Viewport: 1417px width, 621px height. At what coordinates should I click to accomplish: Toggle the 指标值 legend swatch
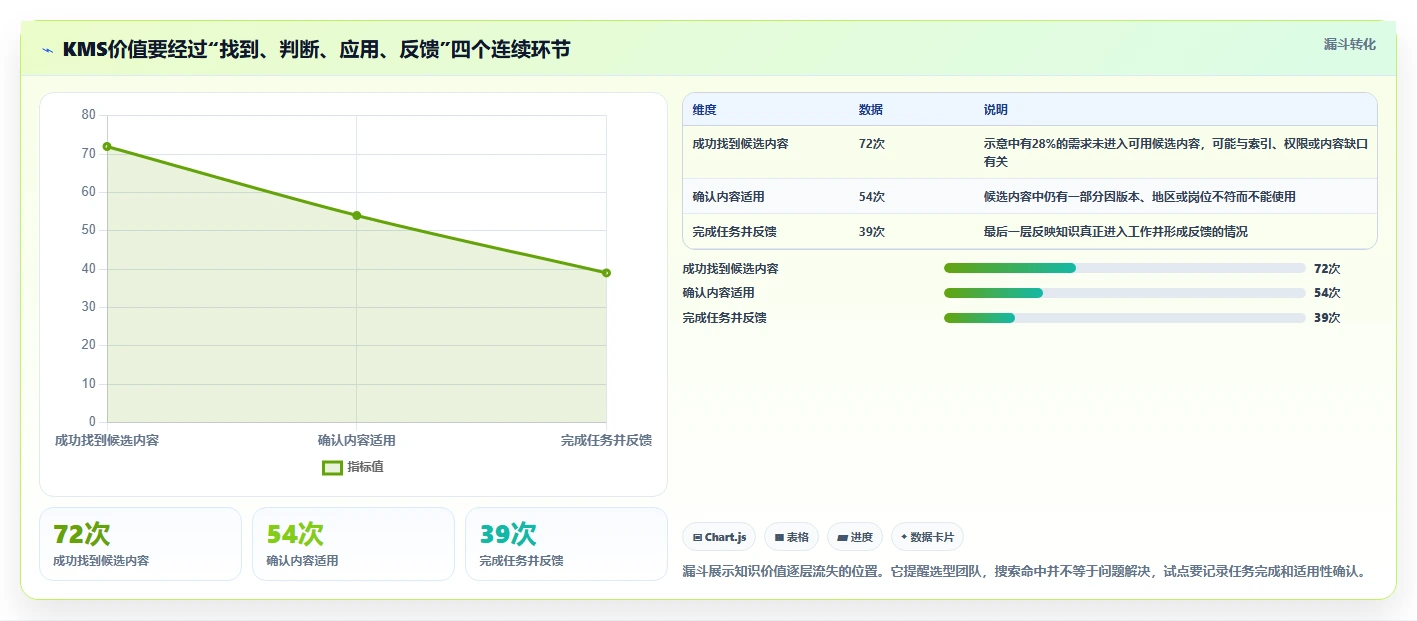332,467
